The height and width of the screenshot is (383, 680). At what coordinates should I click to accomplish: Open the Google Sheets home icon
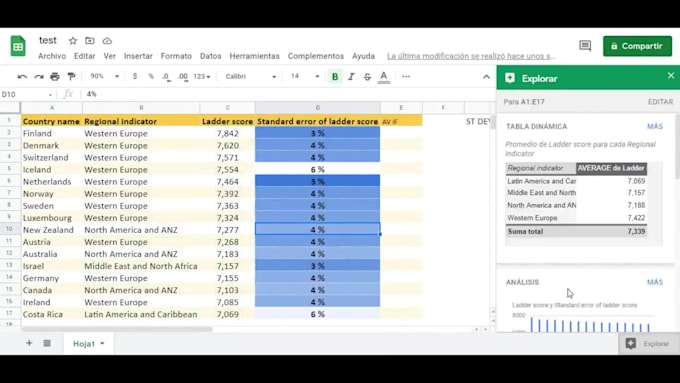tap(18, 46)
